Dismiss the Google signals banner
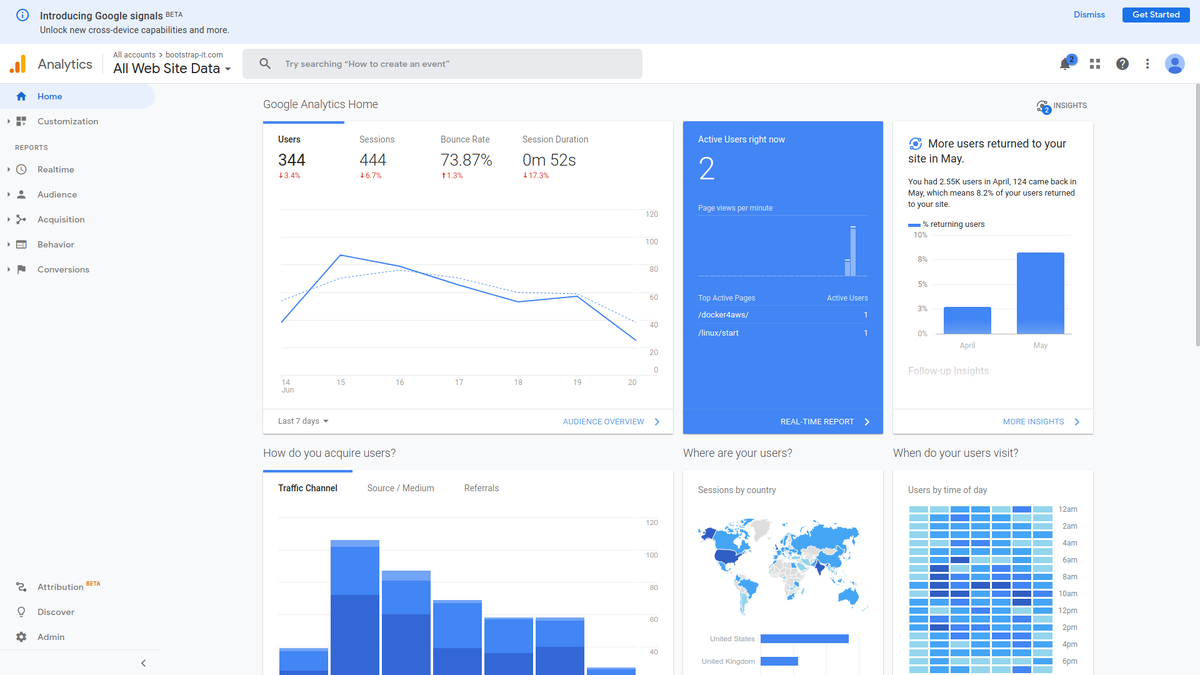The width and height of the screenshot is (1200, 675). pyautogui.click(x=1089, y=15)
